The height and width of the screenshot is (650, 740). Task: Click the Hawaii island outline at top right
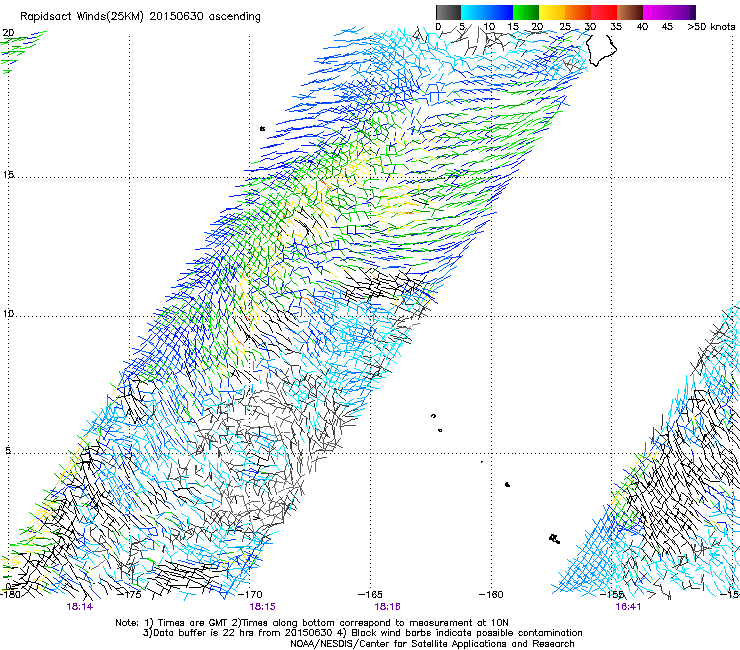tap(601, 49)
